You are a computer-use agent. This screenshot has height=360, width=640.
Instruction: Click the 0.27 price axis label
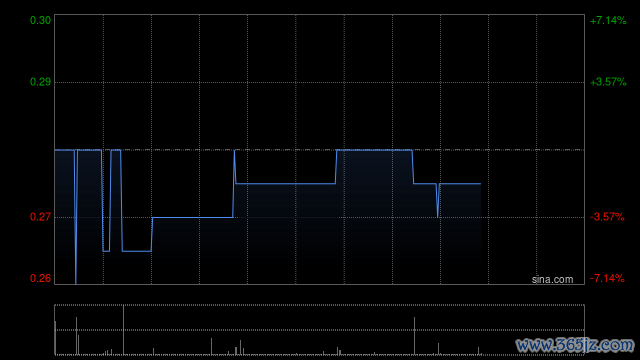point(40,217)
